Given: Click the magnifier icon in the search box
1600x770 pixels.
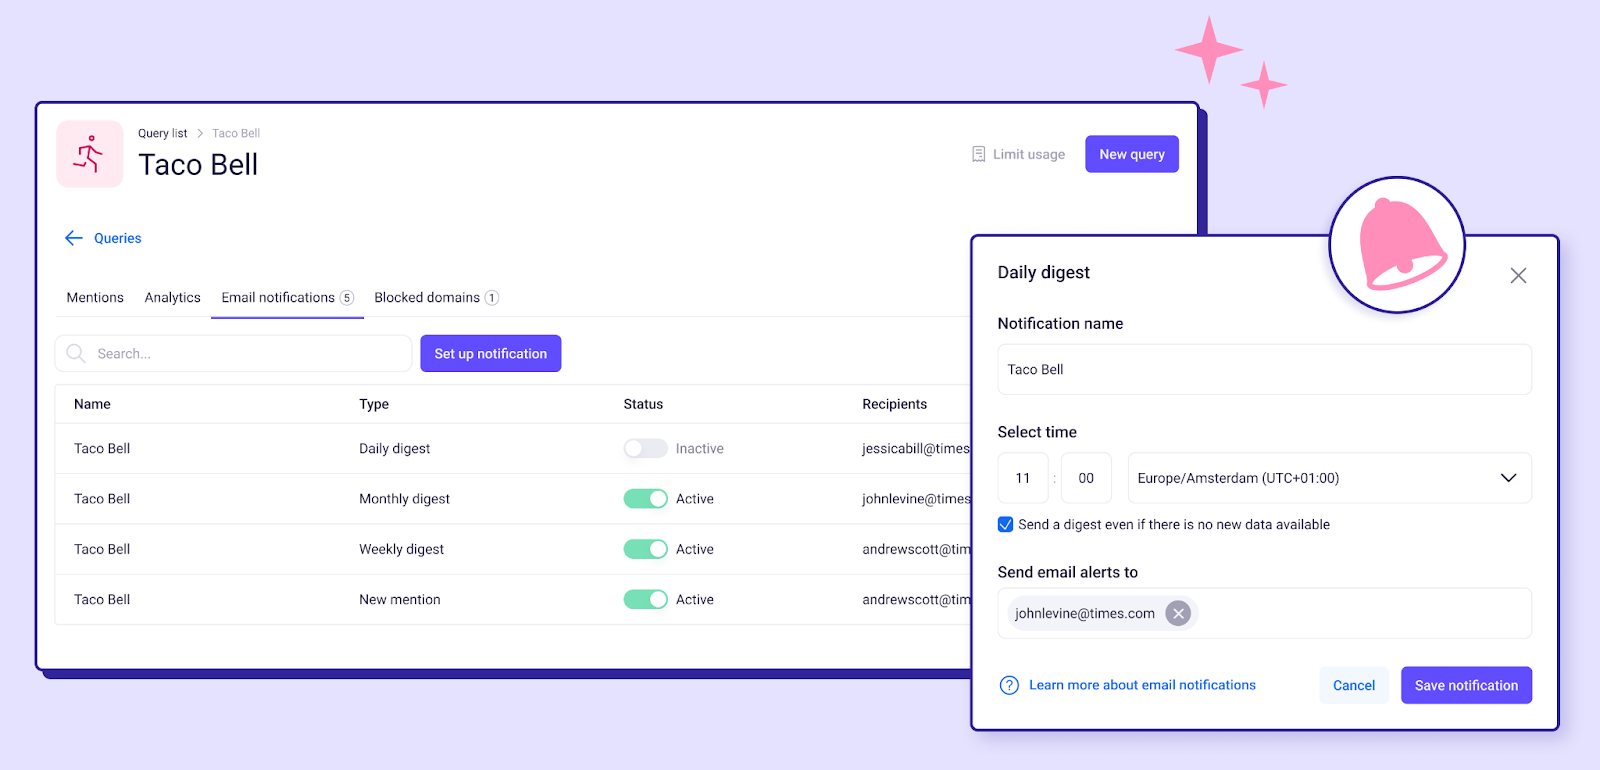Looking at the screenshot, I should [76, 353].
